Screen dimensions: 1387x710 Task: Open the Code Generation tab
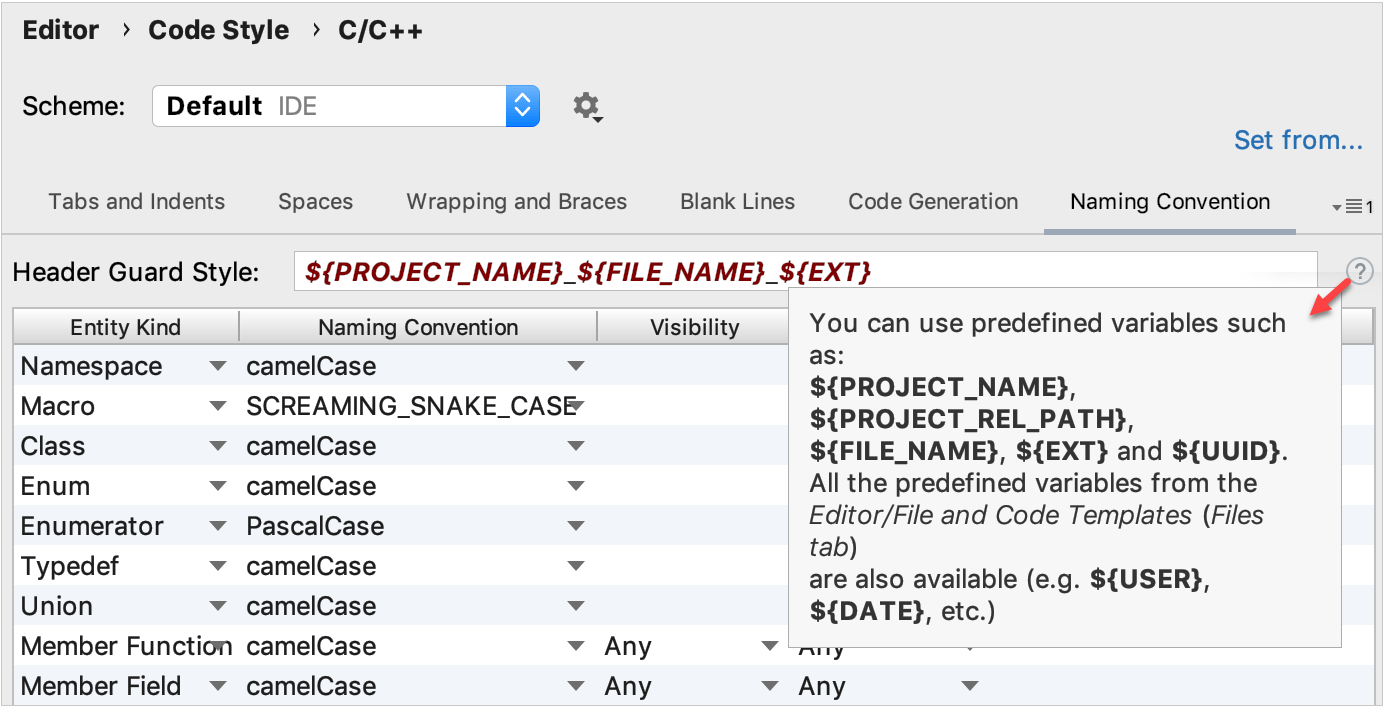coord(932,201)
